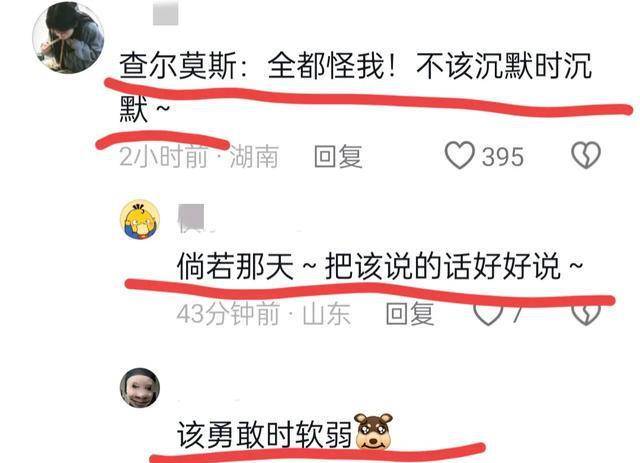
Task: Reply to the comment from 山东
Action: 410,314
